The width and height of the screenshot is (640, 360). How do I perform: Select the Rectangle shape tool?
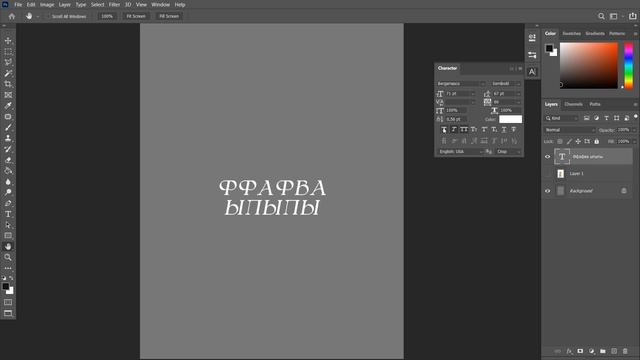pyautogui.click(x=8, y=236)
